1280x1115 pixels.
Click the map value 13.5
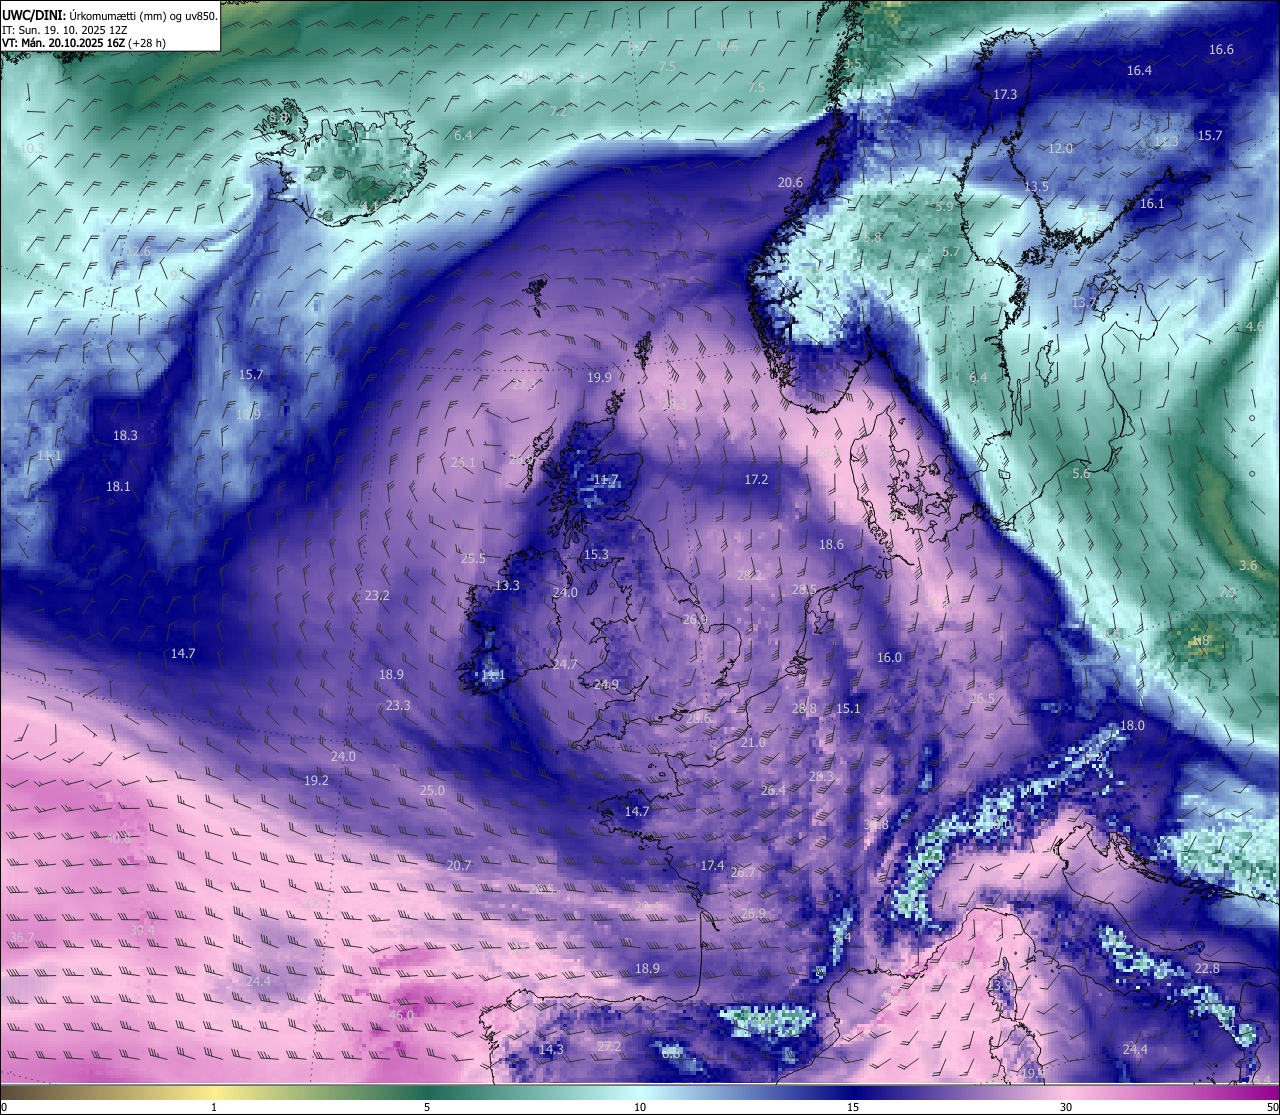pyautogui.click(x=1036, y=187)
